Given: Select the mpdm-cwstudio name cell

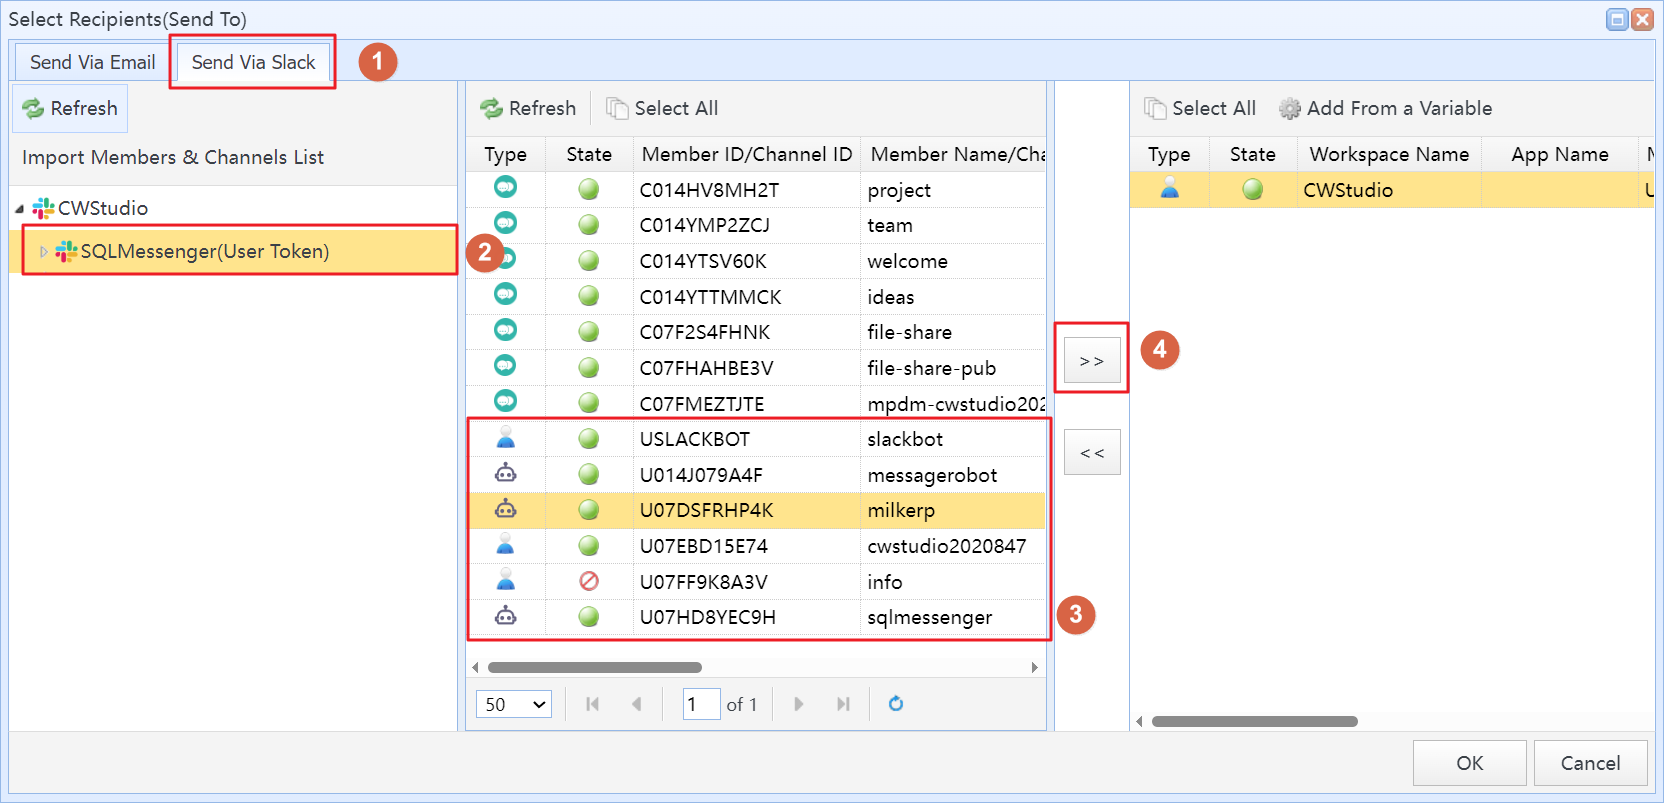Looking at the screenshot, I should tap(955, 404).
